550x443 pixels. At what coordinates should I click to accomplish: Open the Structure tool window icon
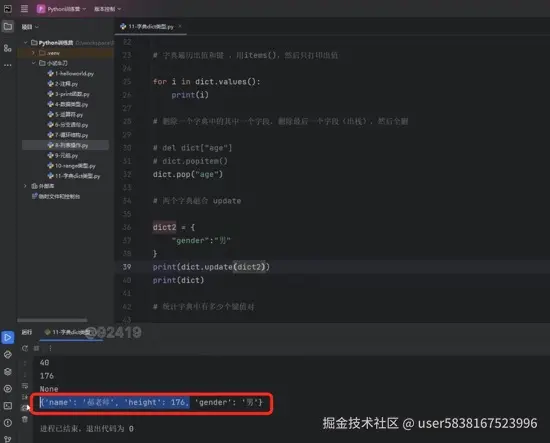click(8, 48)
